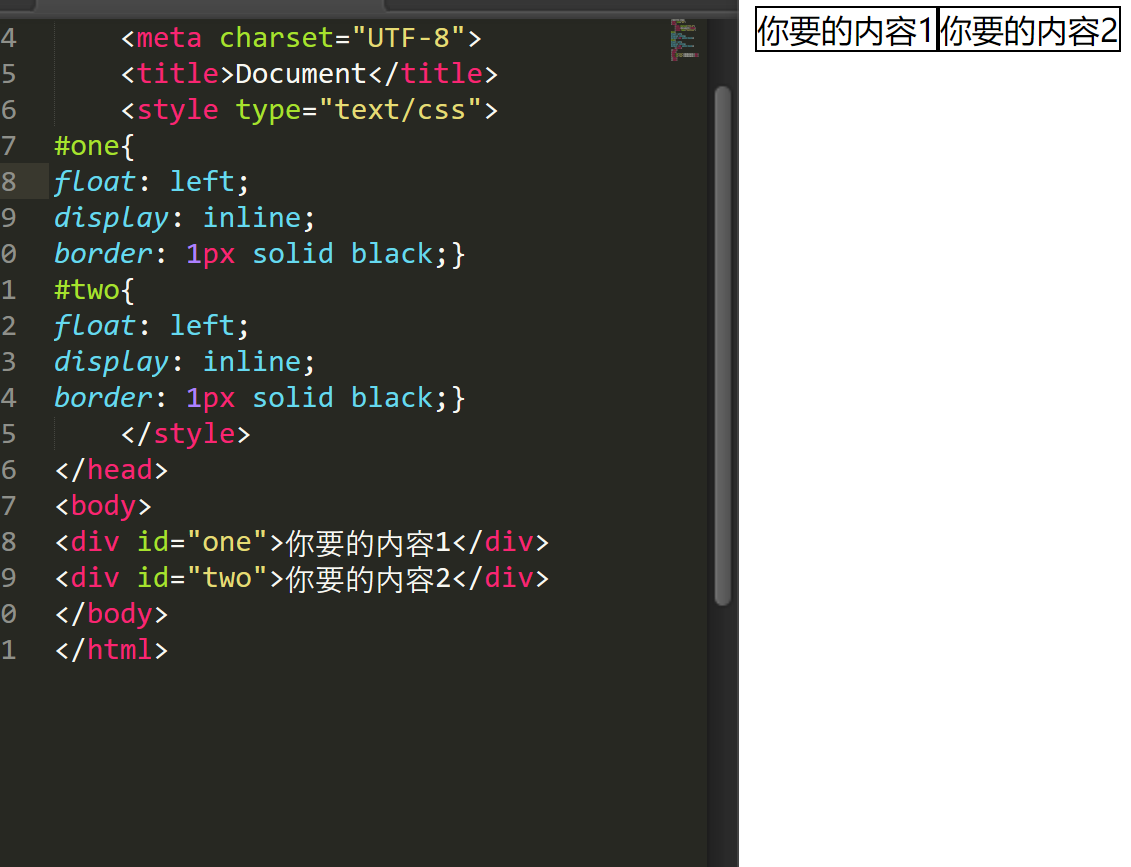
Task: Click the opening <body> tag
Action: 103,506
